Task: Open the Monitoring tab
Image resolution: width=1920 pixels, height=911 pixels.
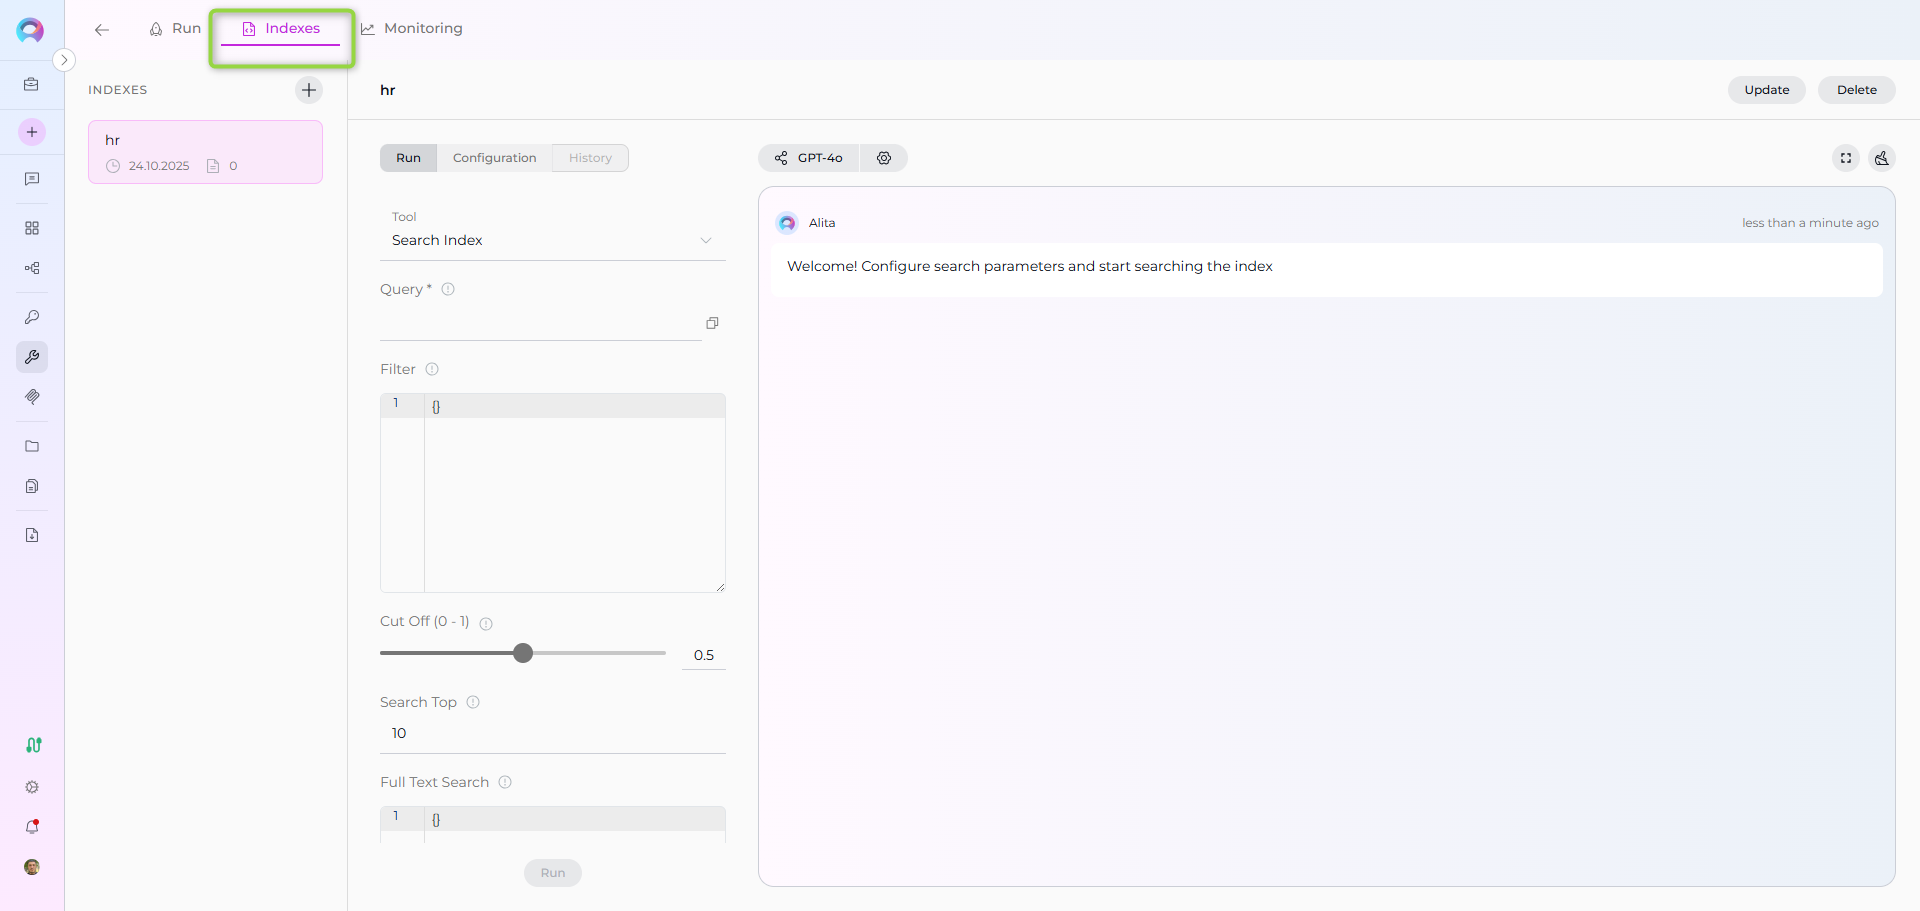Action: pyautogui.click(x=412, y=29)
